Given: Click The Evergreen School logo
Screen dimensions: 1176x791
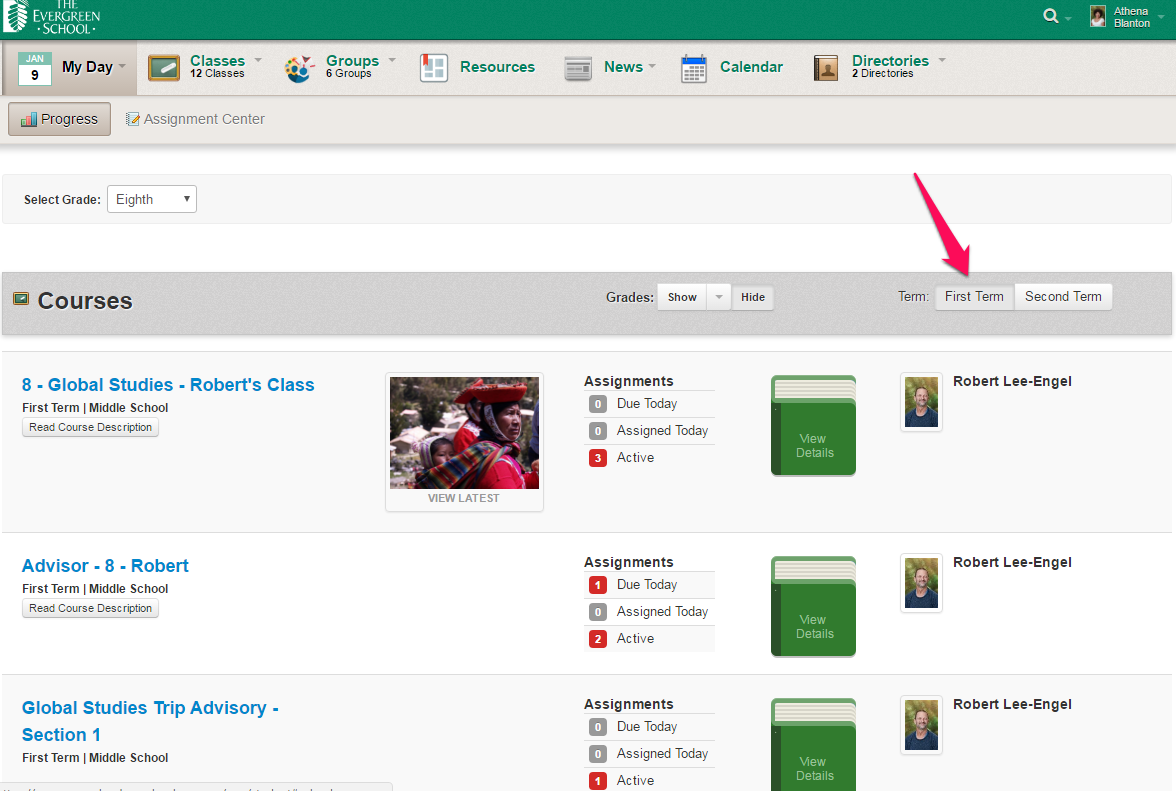Looking at the screenshot, I should [52, 17].
